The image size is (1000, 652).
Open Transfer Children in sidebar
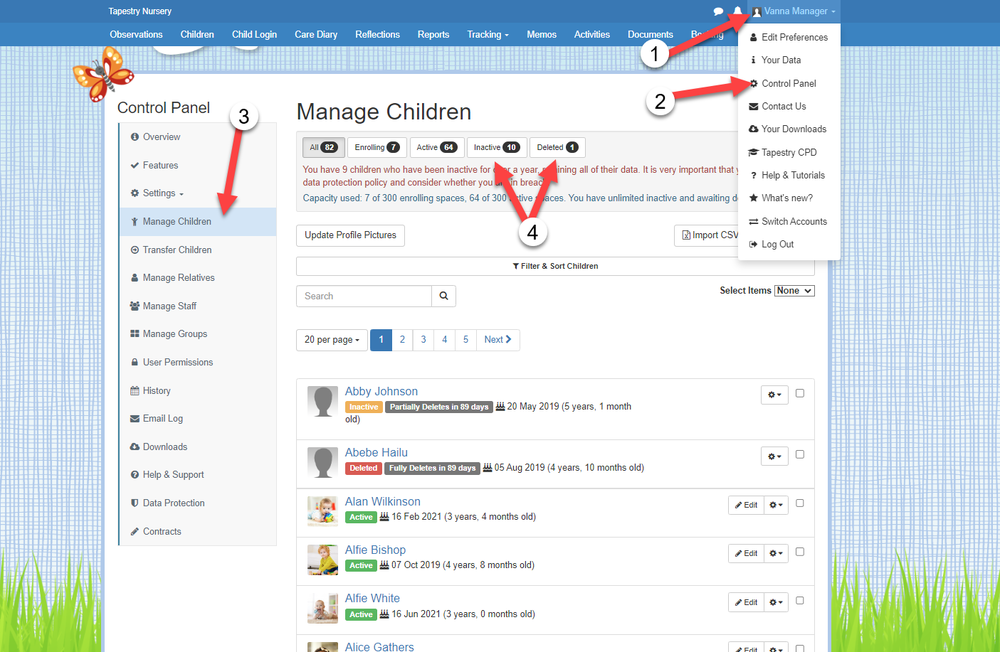pyautogui.click(x=198, y=250)
